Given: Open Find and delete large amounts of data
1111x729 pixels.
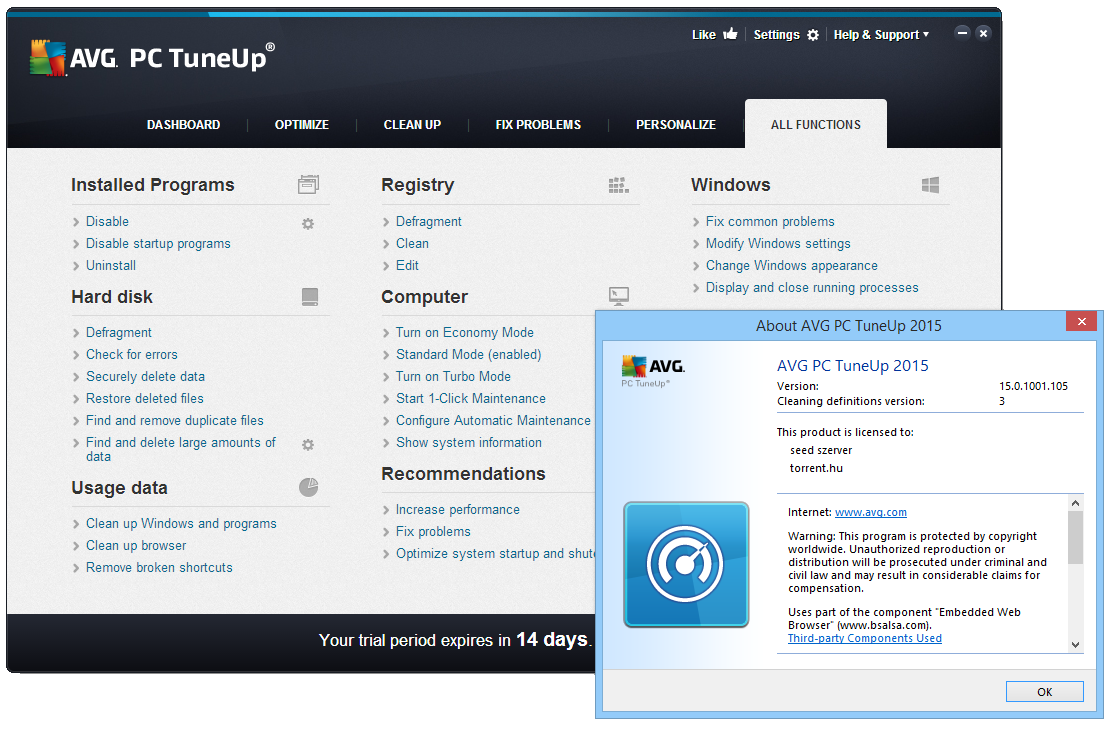Looking at the screenshot, I should (181, 449).
